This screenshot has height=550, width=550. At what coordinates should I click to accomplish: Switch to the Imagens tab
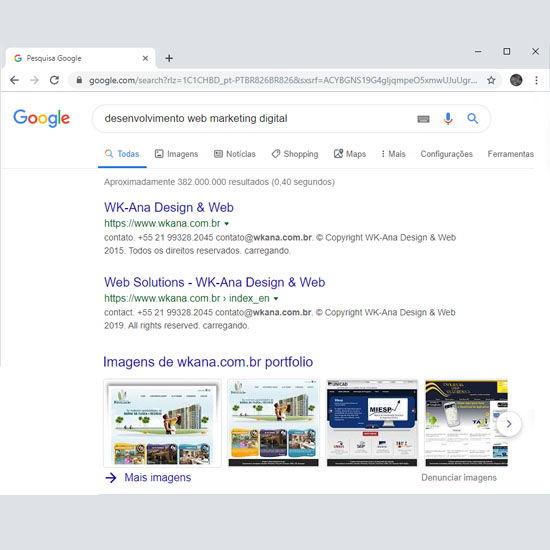click(x=176, y=154)
